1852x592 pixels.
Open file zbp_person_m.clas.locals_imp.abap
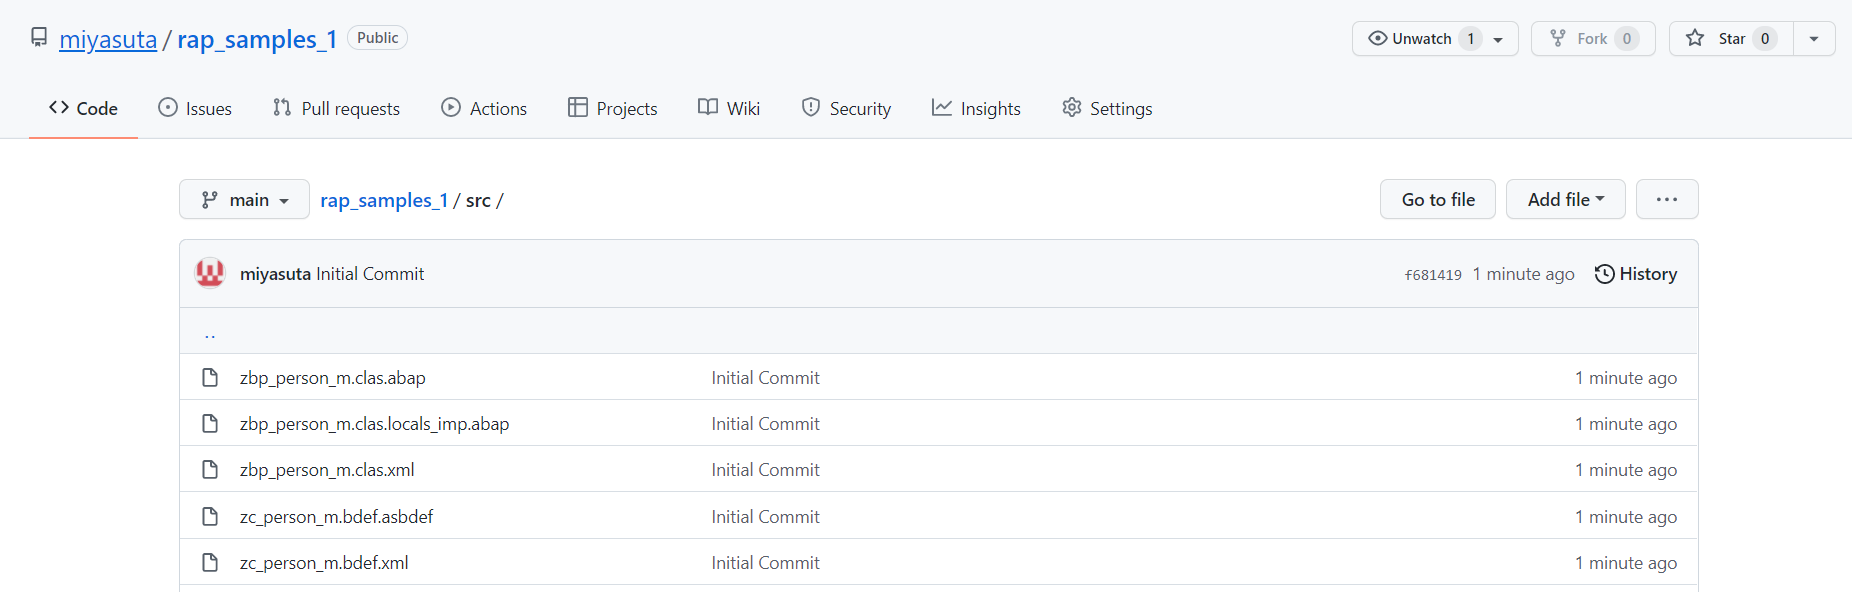(x=374, y=424)
